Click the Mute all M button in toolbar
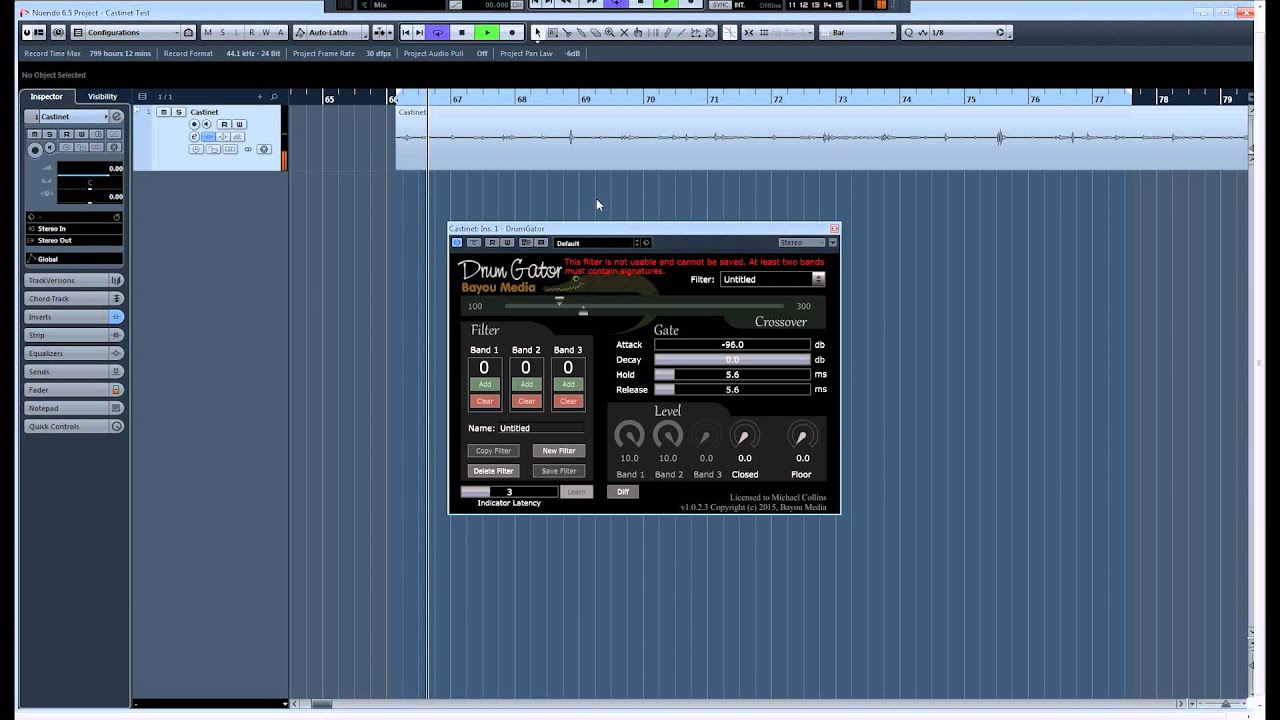This screenshot has height=720, width=1280. [x=208, y=32]
